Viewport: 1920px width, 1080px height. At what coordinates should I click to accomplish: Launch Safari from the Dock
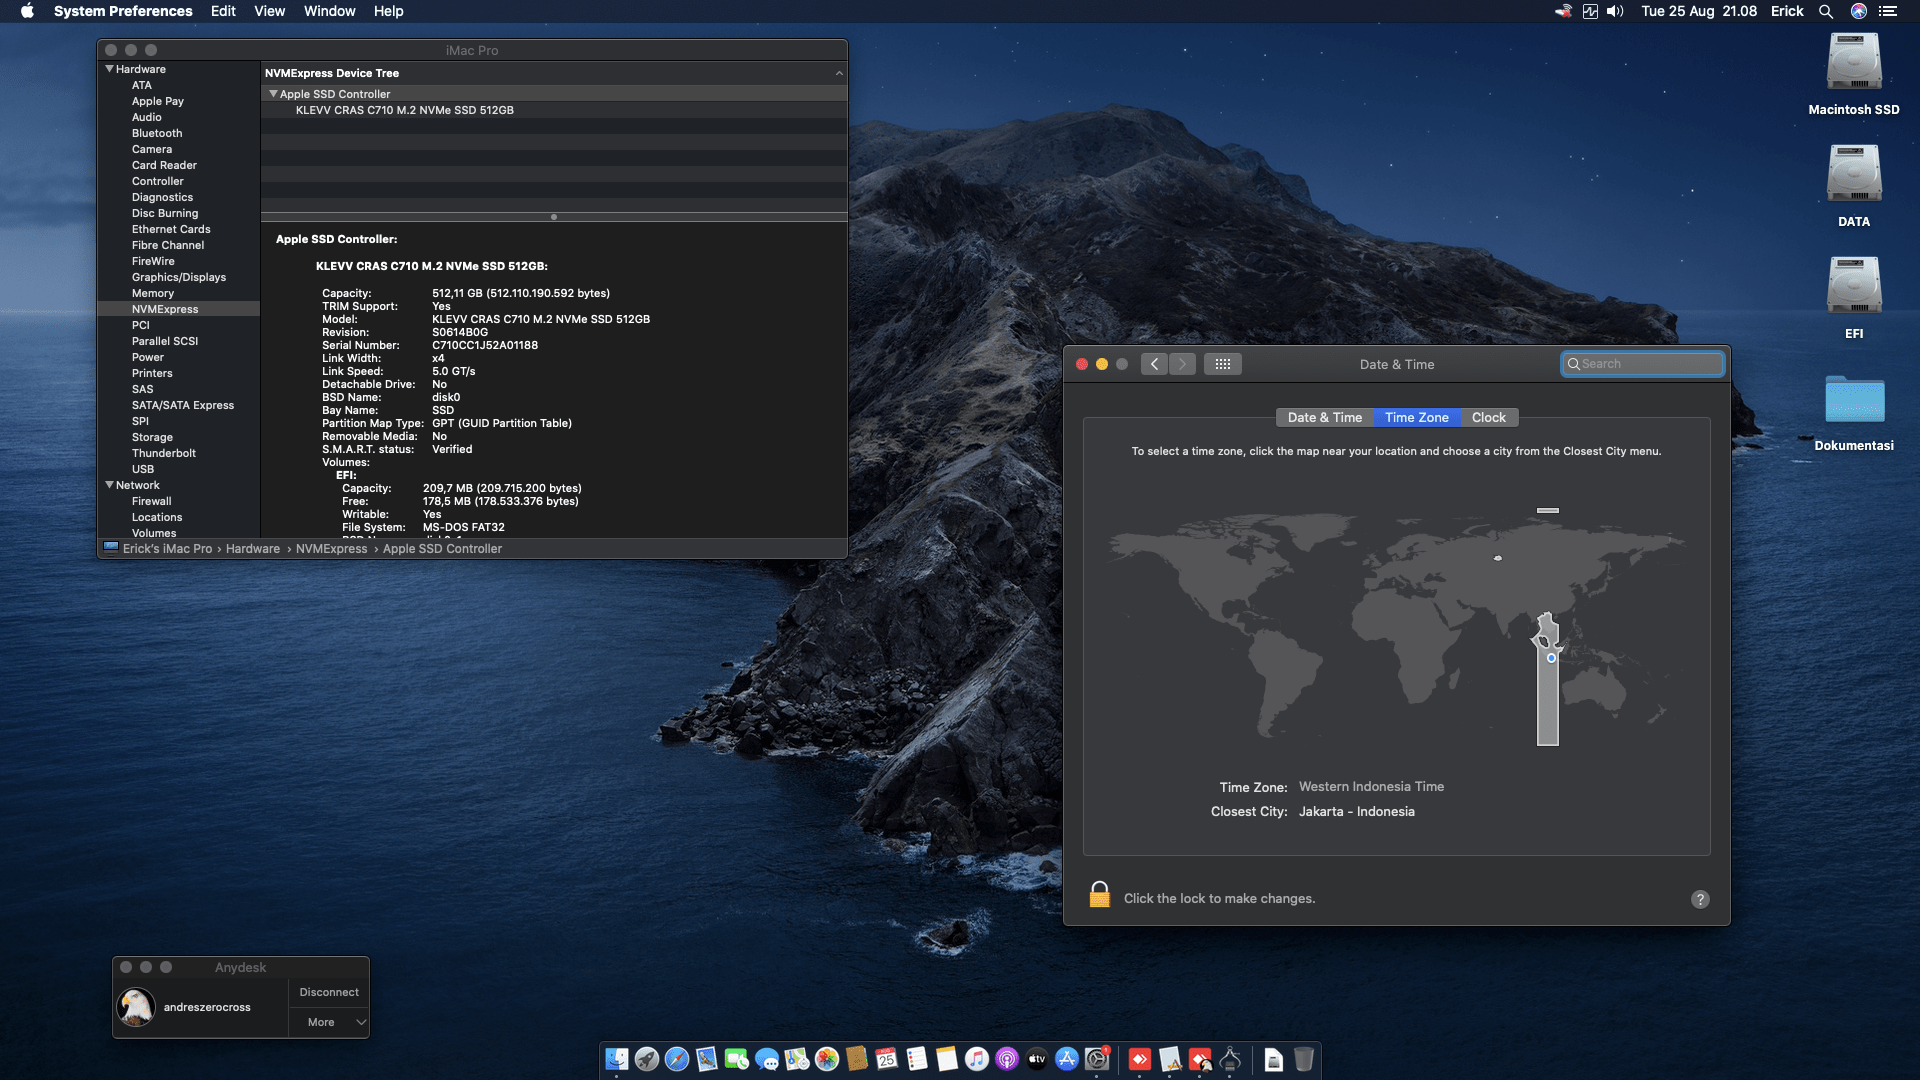pos(677,1059)
